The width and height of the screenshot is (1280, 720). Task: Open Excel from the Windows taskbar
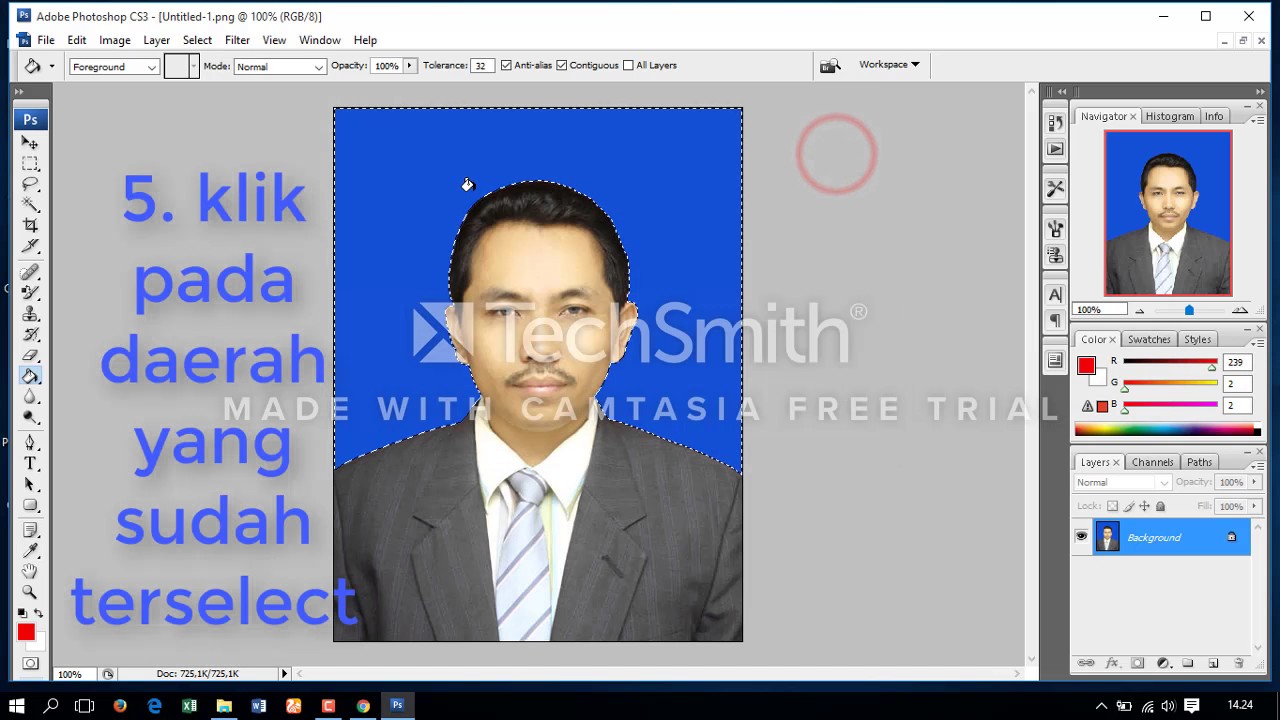pyautogui.click(x=189, y=705)
